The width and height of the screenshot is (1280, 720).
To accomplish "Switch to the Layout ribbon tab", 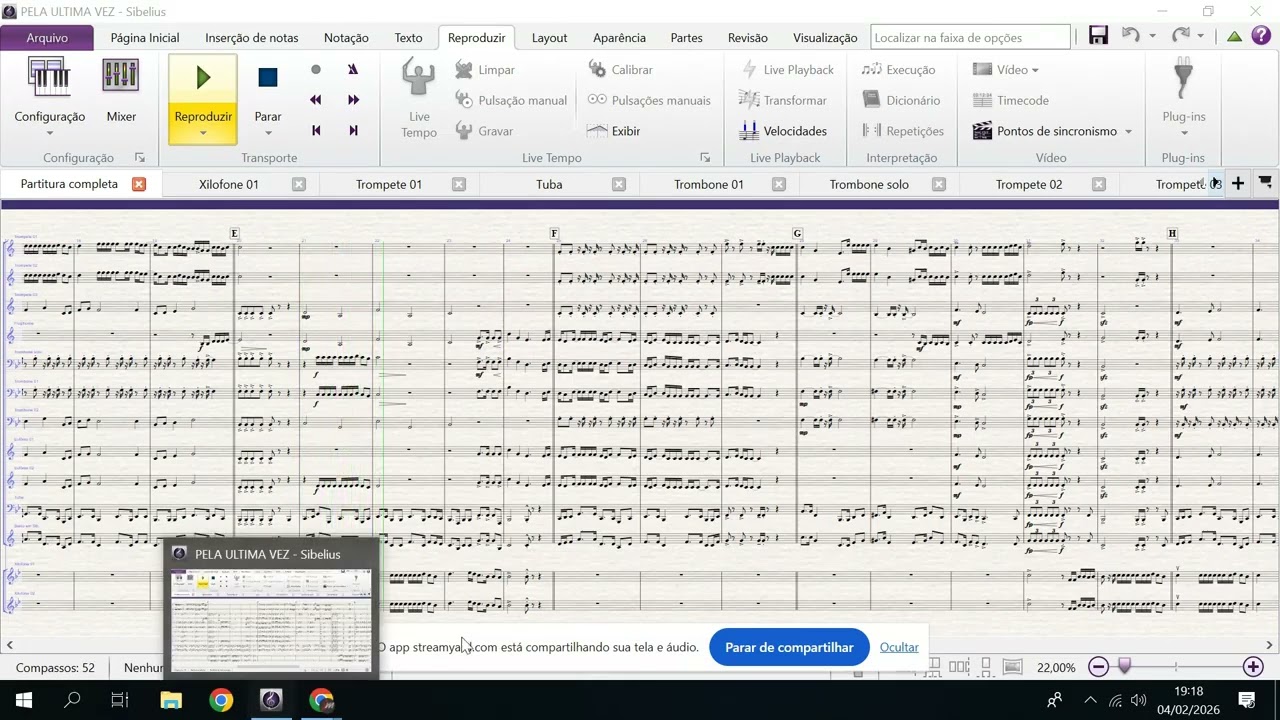I will (549, 37).
